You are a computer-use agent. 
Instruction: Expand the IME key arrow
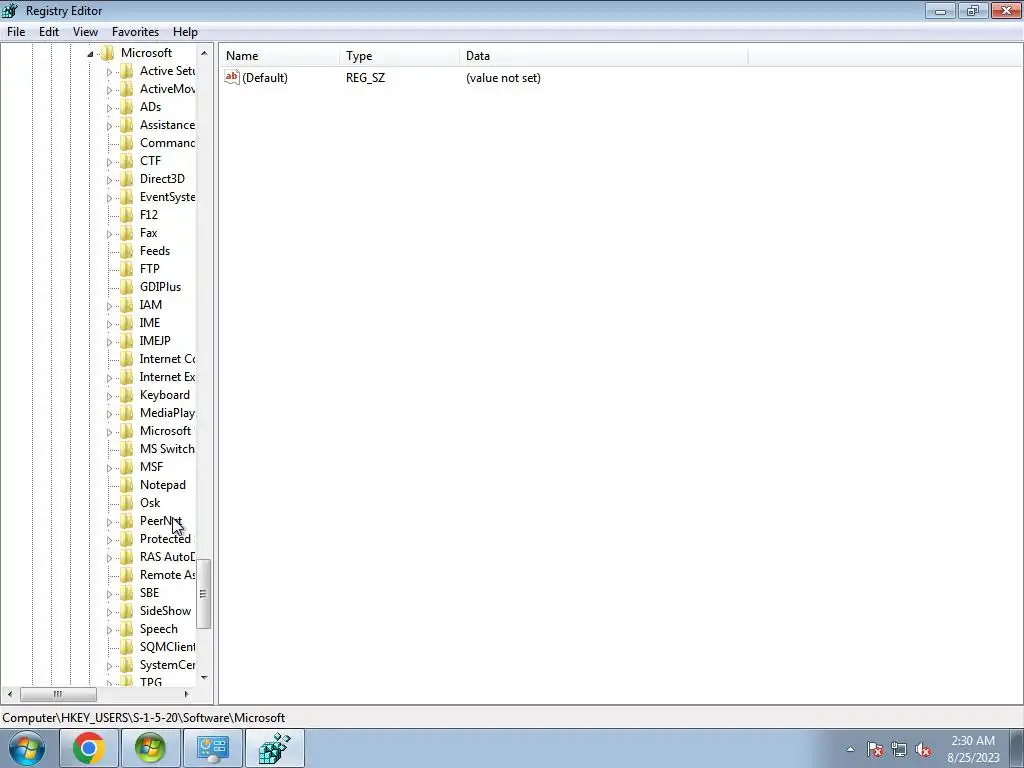coord(109,324)
